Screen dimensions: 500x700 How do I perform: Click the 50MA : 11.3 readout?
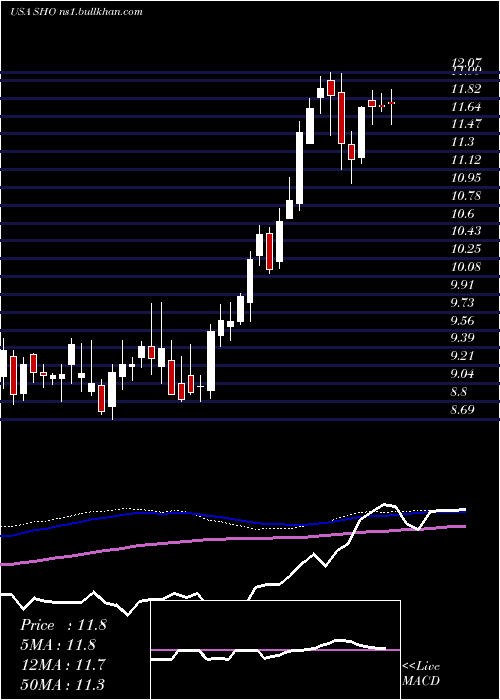(63, 684)
